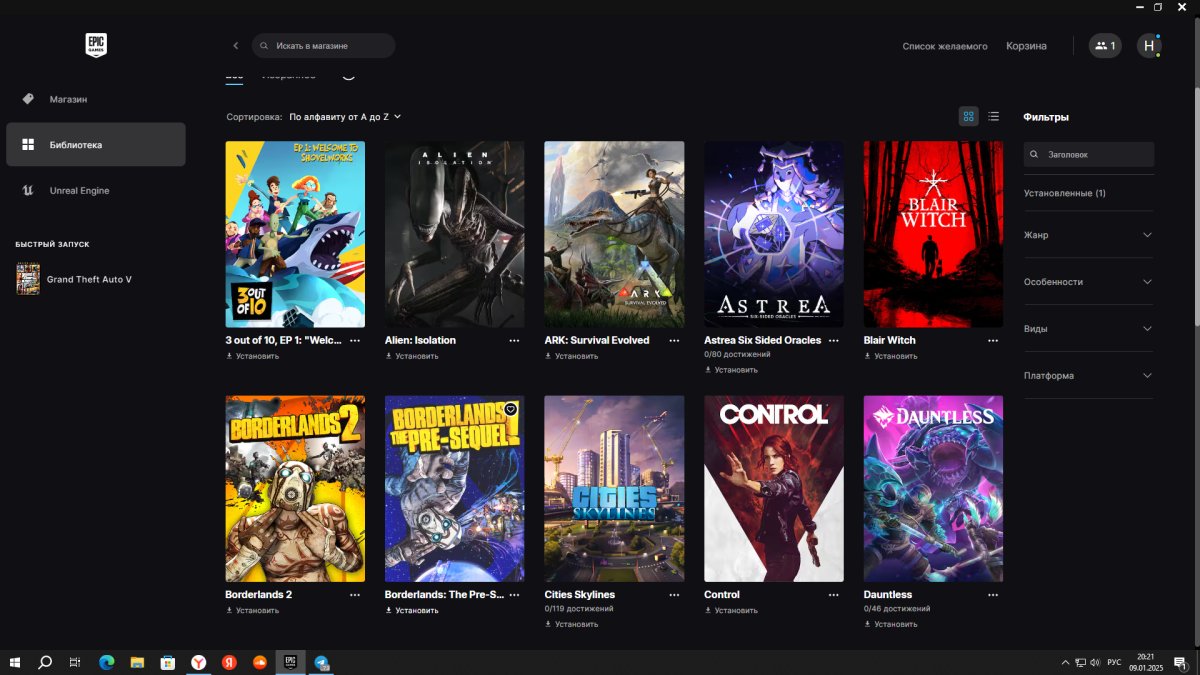Screen dimensions: 1200x675
Task: Open more options for Borderlands 2
Action: click(355, 594)
